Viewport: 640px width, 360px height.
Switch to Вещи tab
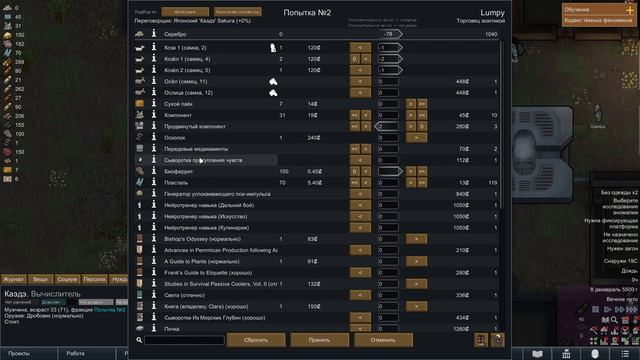pos(40,280)
